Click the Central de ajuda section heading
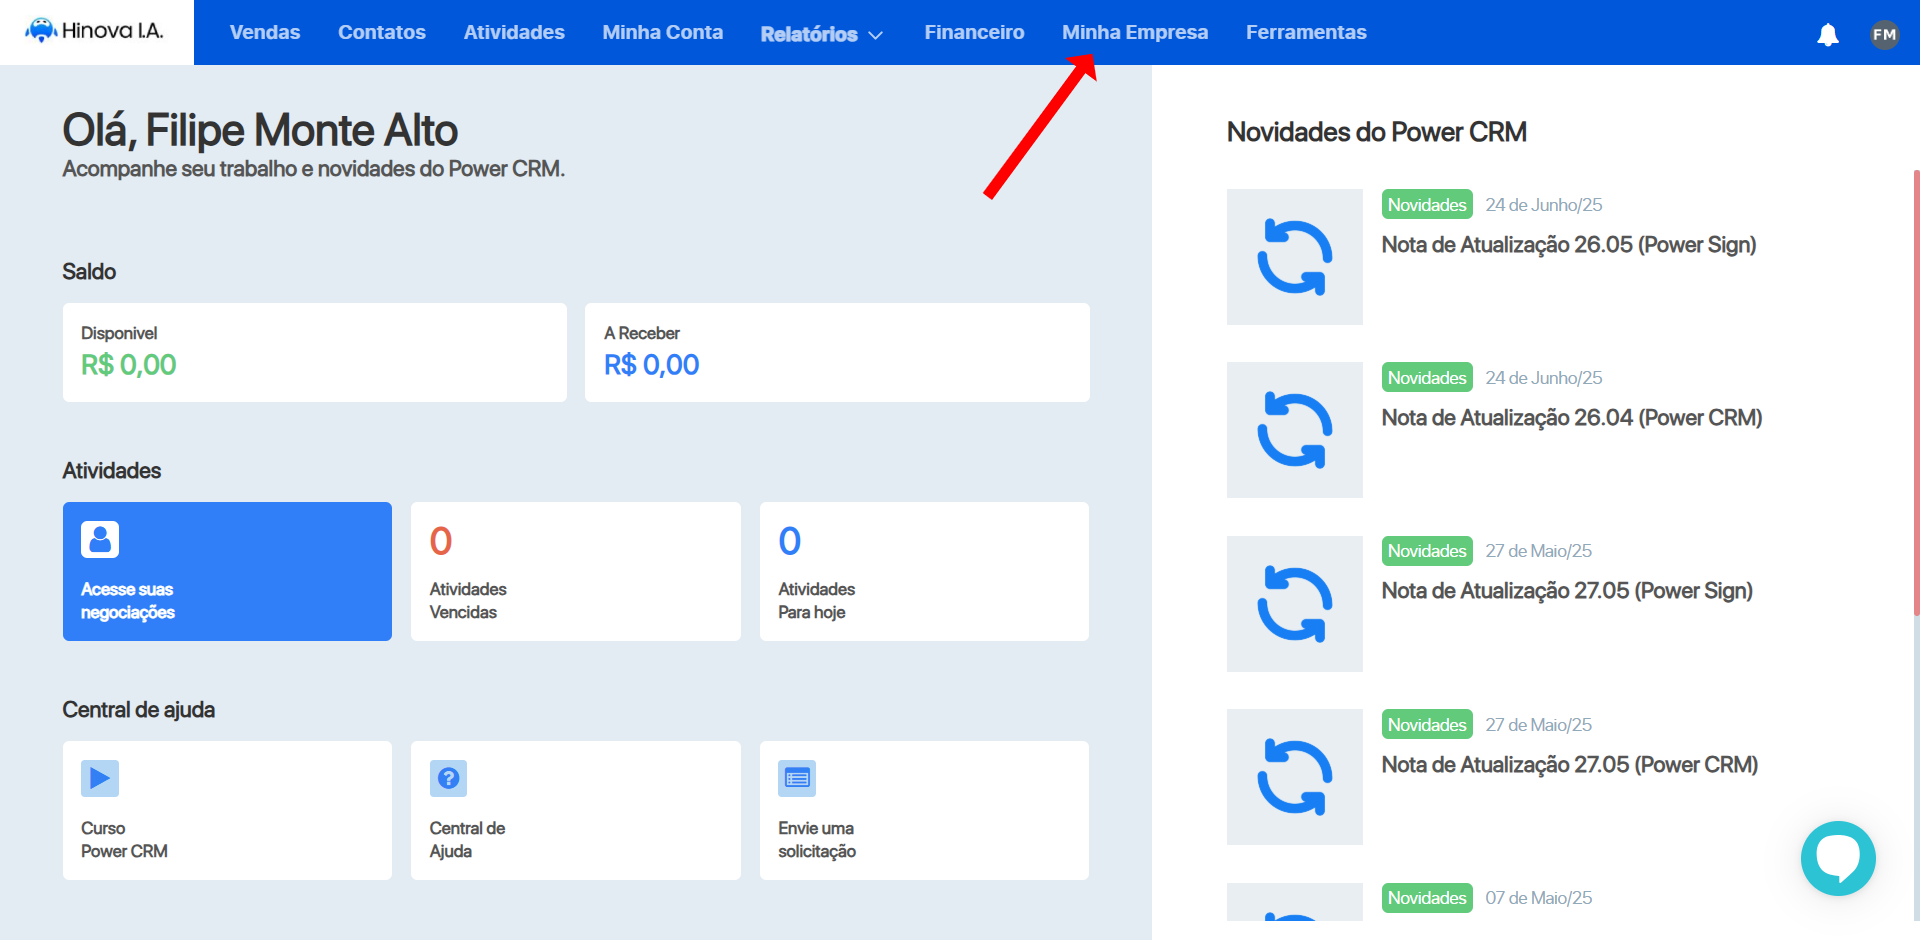The image size is (1920, 940). pos(138,710)
